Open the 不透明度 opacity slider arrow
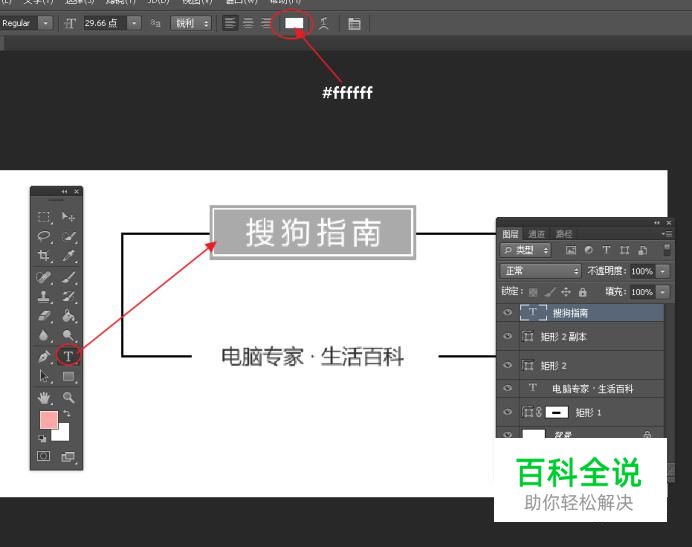Image resolution: width=692 pixels, height=547 pixels. tap(662, 271)
